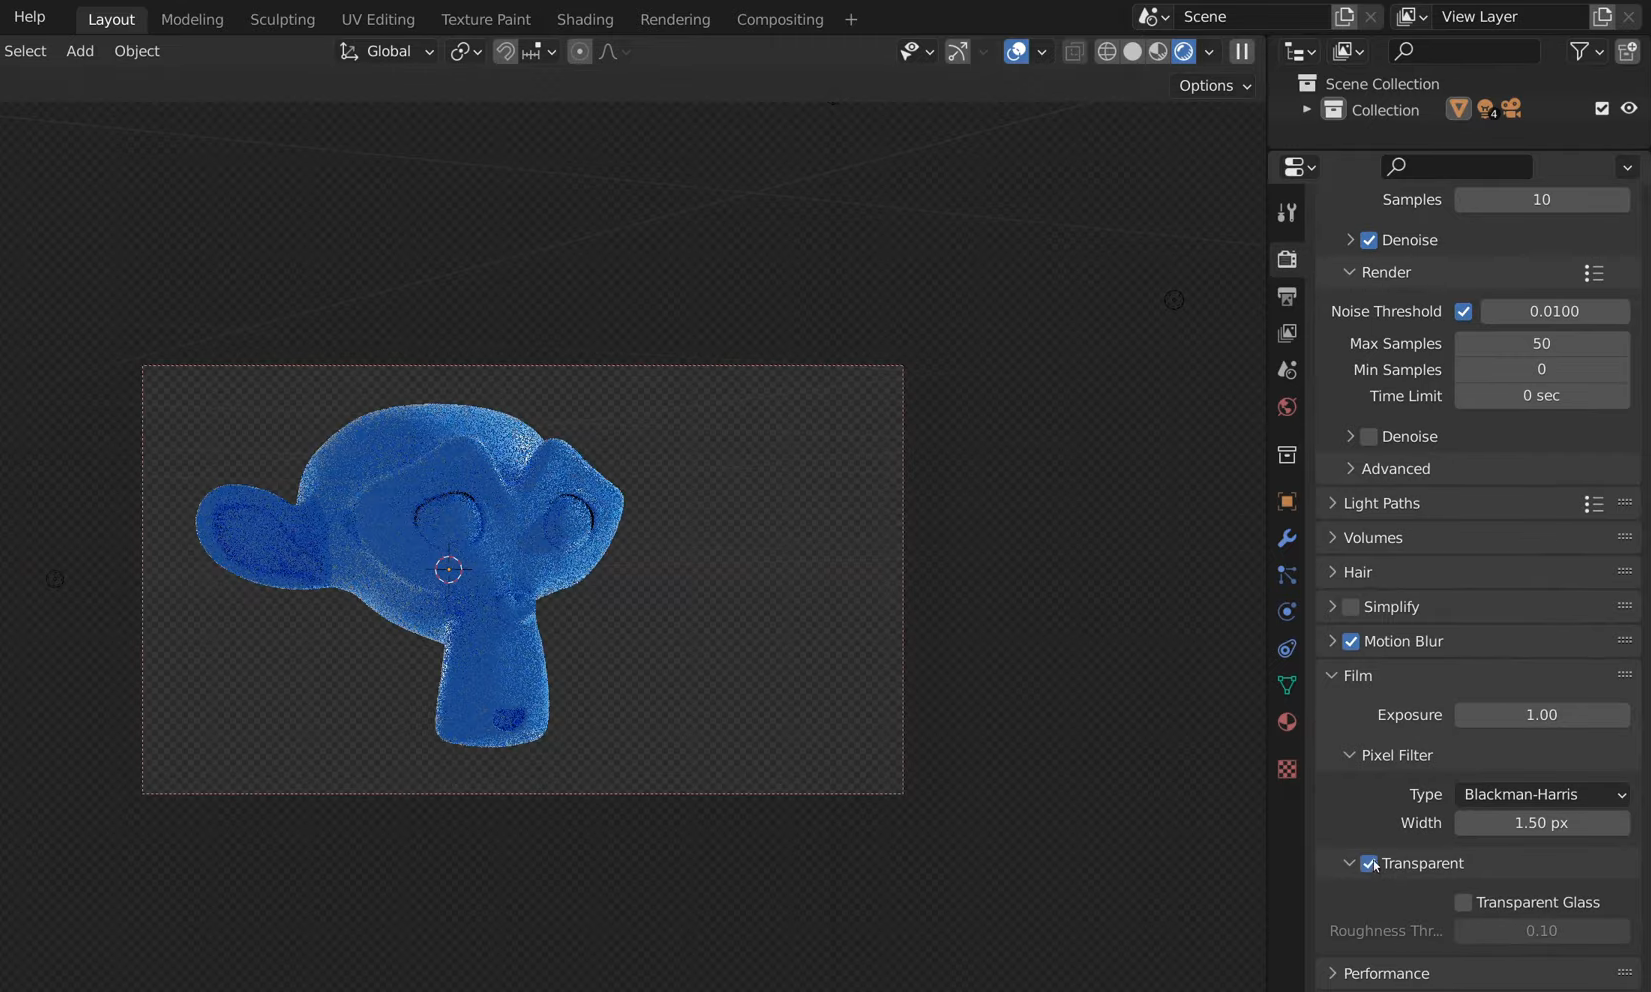Open the Pixel Filter Type dropdown
The image size is (1651, 992).
(1542, 794)
